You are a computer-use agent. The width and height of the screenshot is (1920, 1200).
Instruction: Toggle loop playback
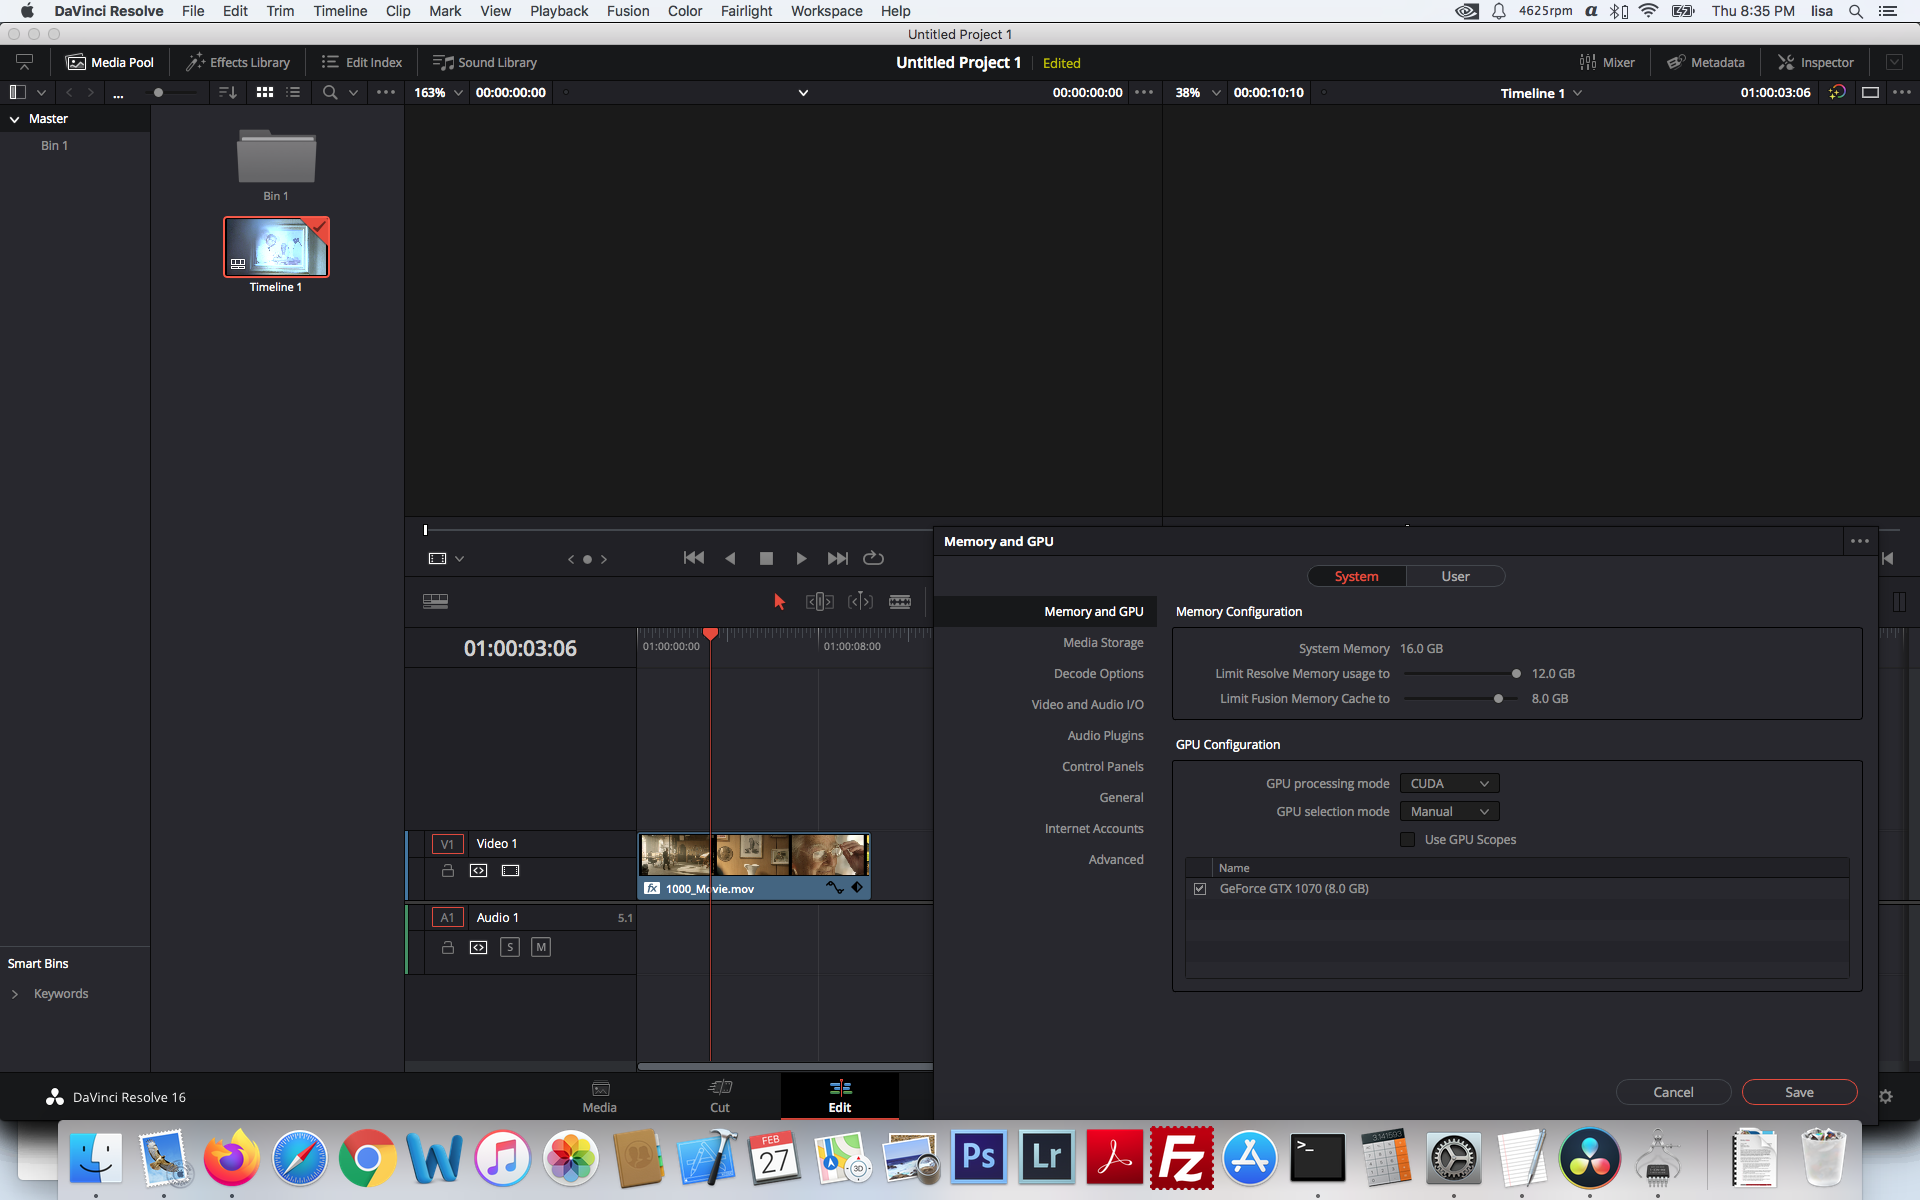[873, 558]
